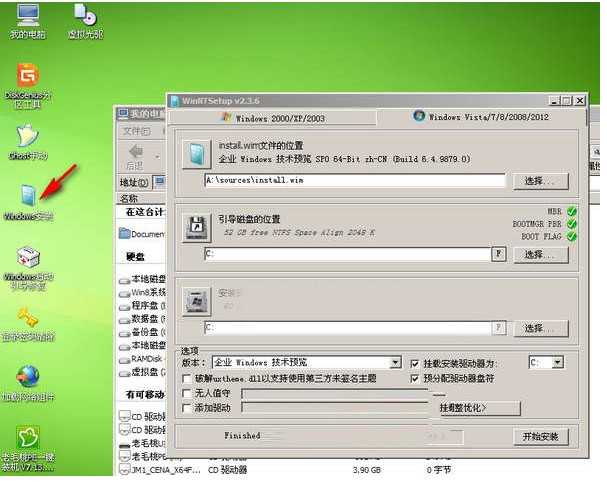Enable the 添加驱动 checkbox
607x494 pixels.
click(x=187, y=408)
